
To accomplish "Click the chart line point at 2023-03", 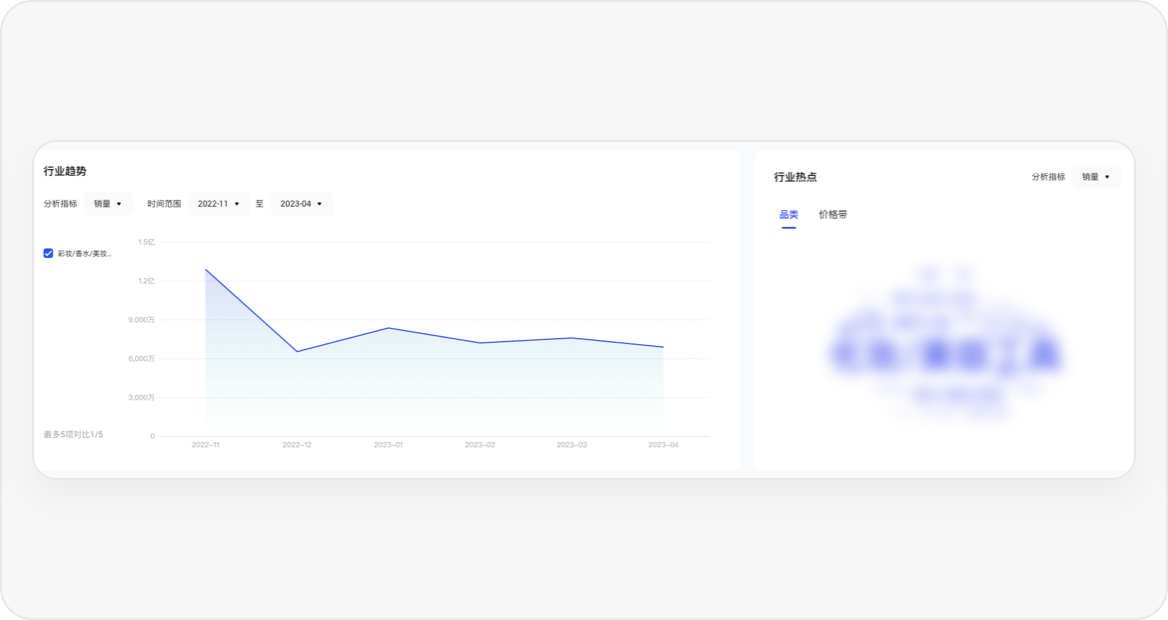I will (571, 338).
